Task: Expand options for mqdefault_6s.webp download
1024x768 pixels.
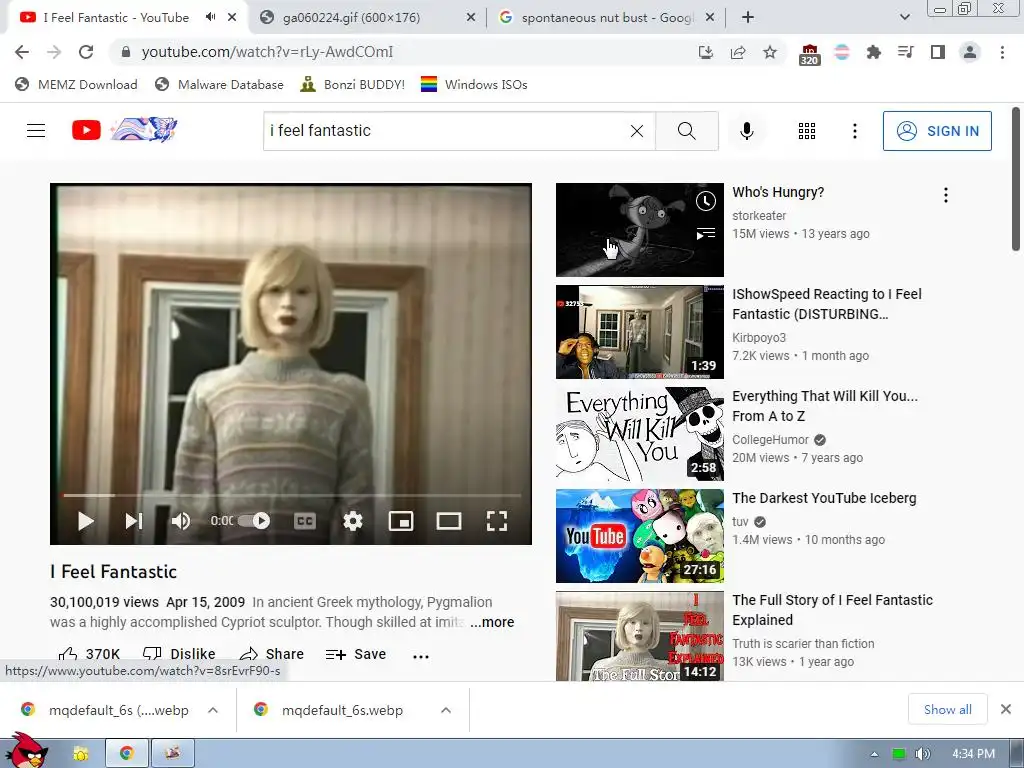Action: pos(446,710)
